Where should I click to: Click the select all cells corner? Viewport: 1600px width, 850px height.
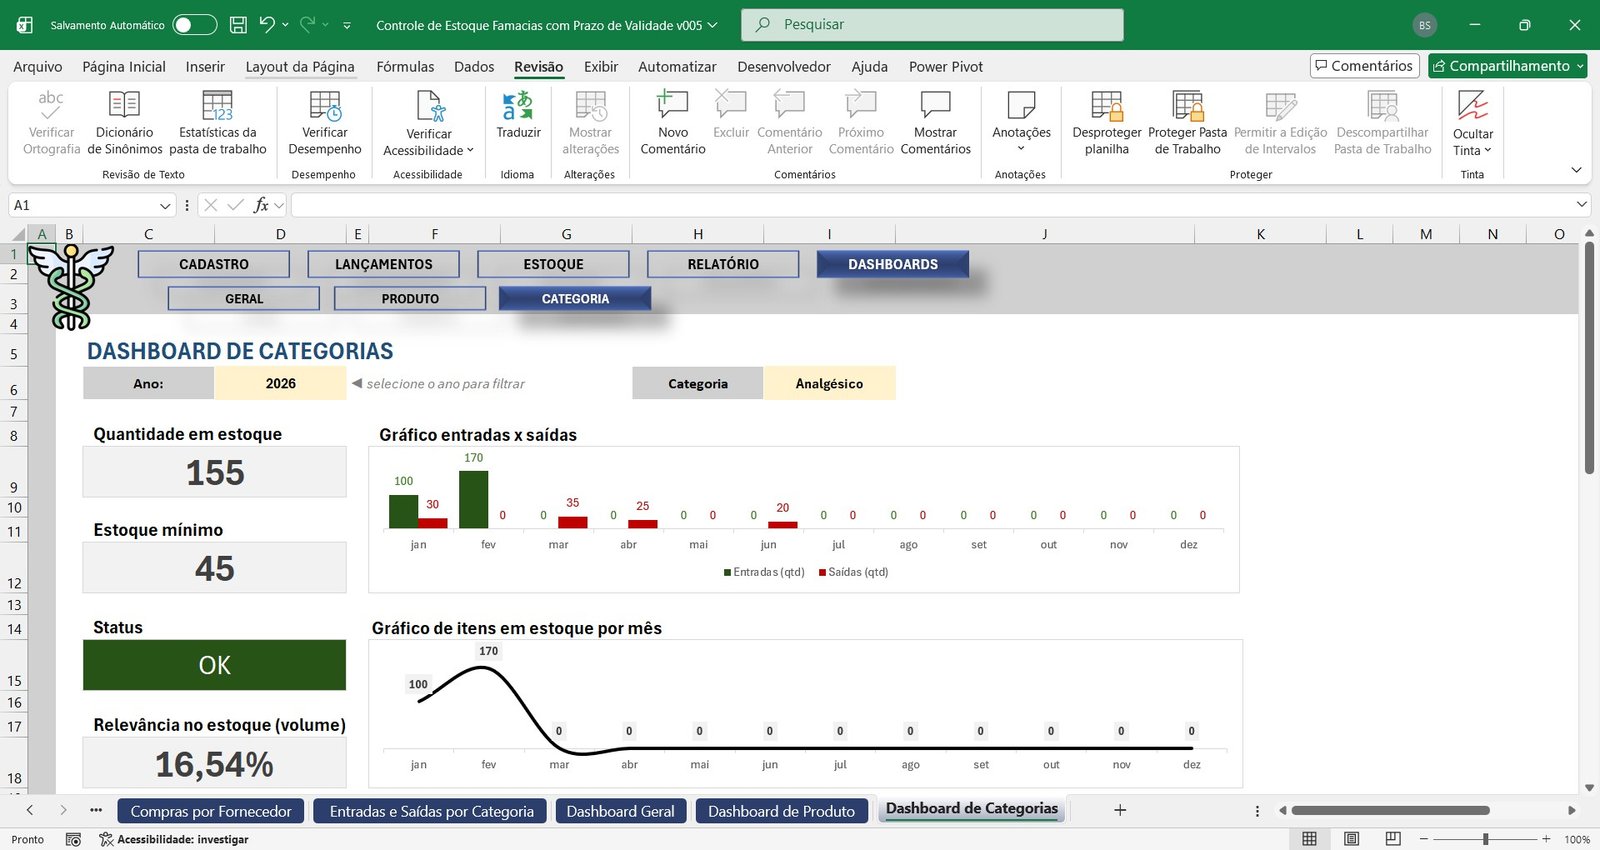coord(19,234)
